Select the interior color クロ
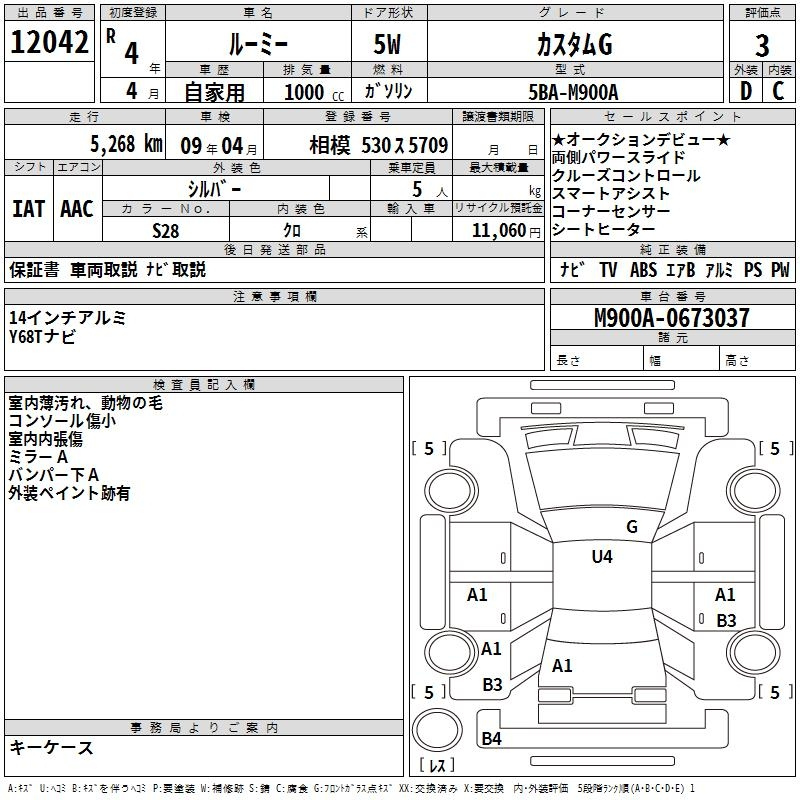This screenshot has height=800, width=800. pyautogui.click(x=292, y=230)
